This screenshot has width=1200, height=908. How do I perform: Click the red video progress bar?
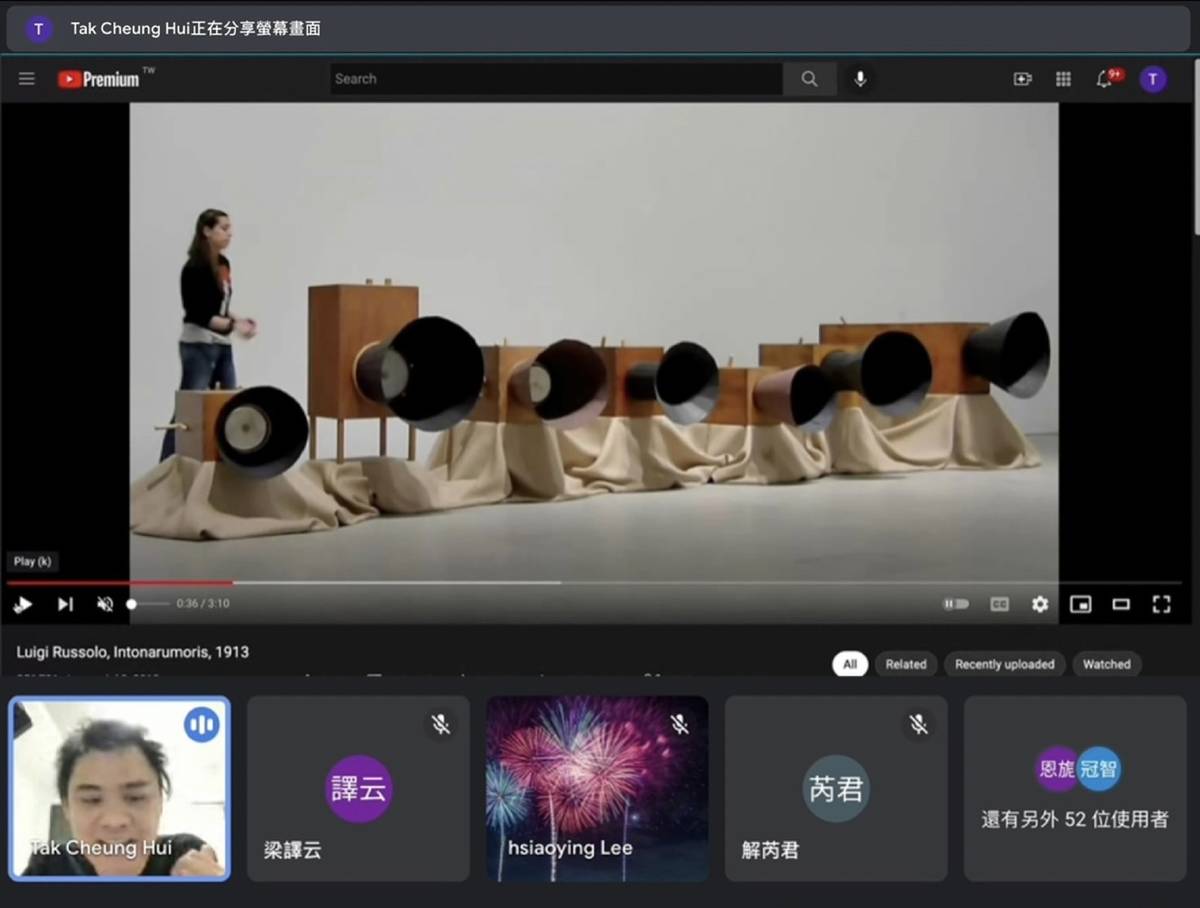click(x=120, y=582)
